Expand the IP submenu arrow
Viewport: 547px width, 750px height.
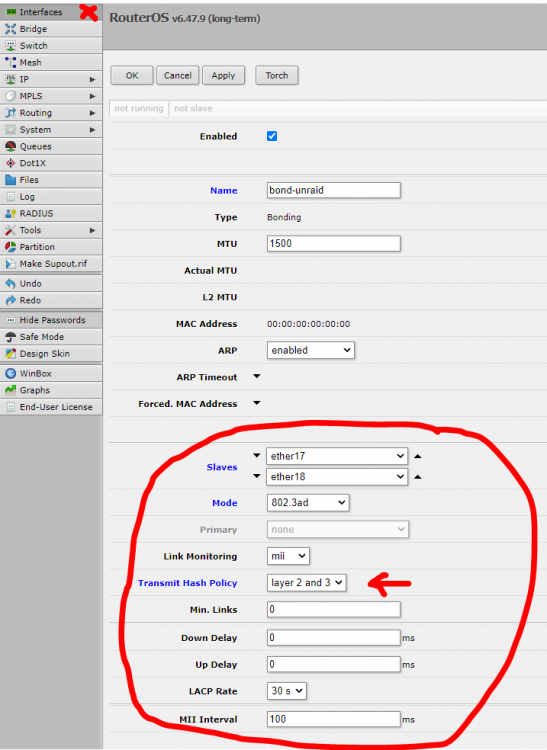coord(93,79)
